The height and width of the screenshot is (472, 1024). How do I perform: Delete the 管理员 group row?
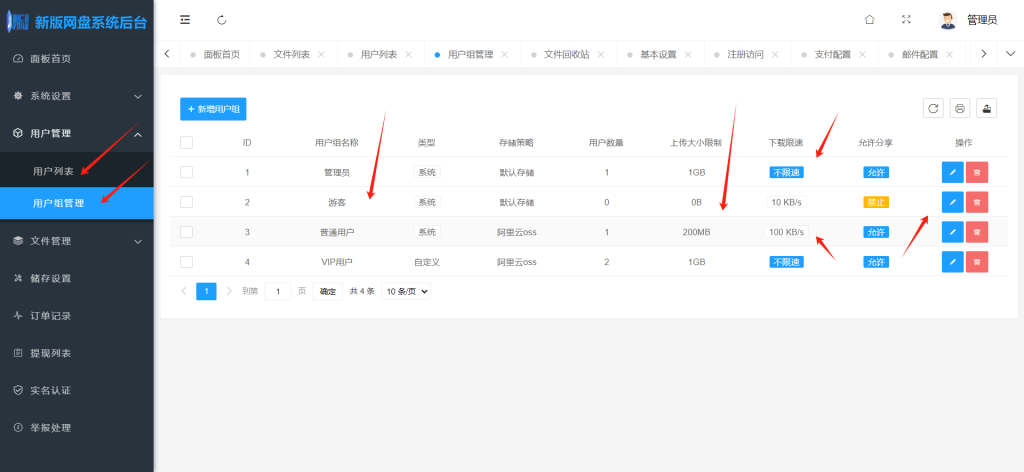(977, 172)
